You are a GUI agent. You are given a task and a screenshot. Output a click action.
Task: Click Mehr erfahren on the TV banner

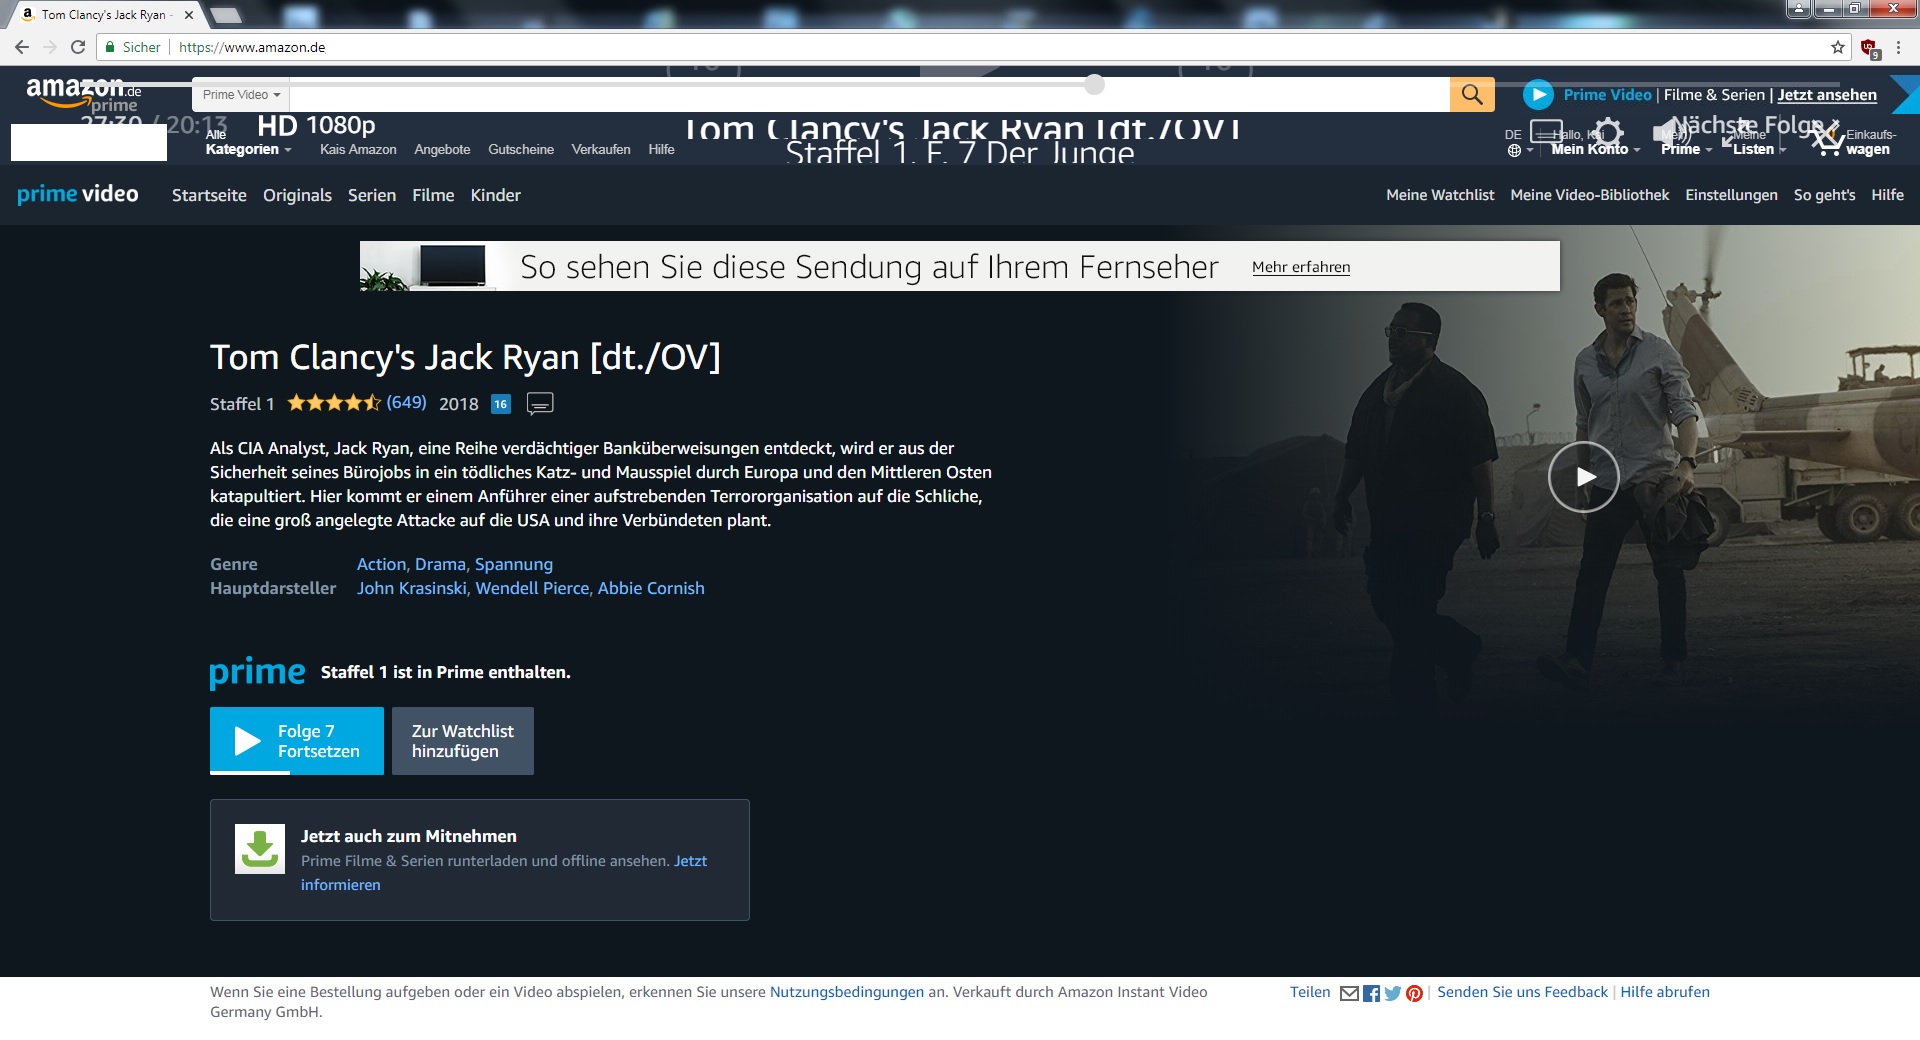click(1301, 267)
